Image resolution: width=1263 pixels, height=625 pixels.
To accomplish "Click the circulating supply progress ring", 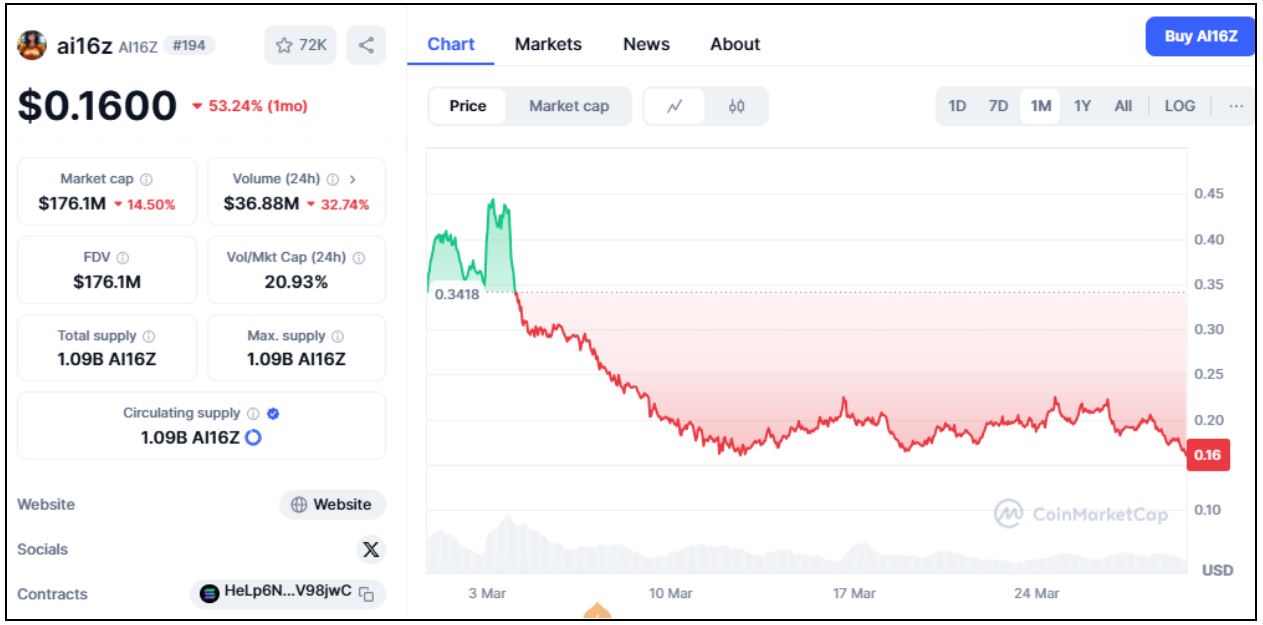I will point(253,437).
